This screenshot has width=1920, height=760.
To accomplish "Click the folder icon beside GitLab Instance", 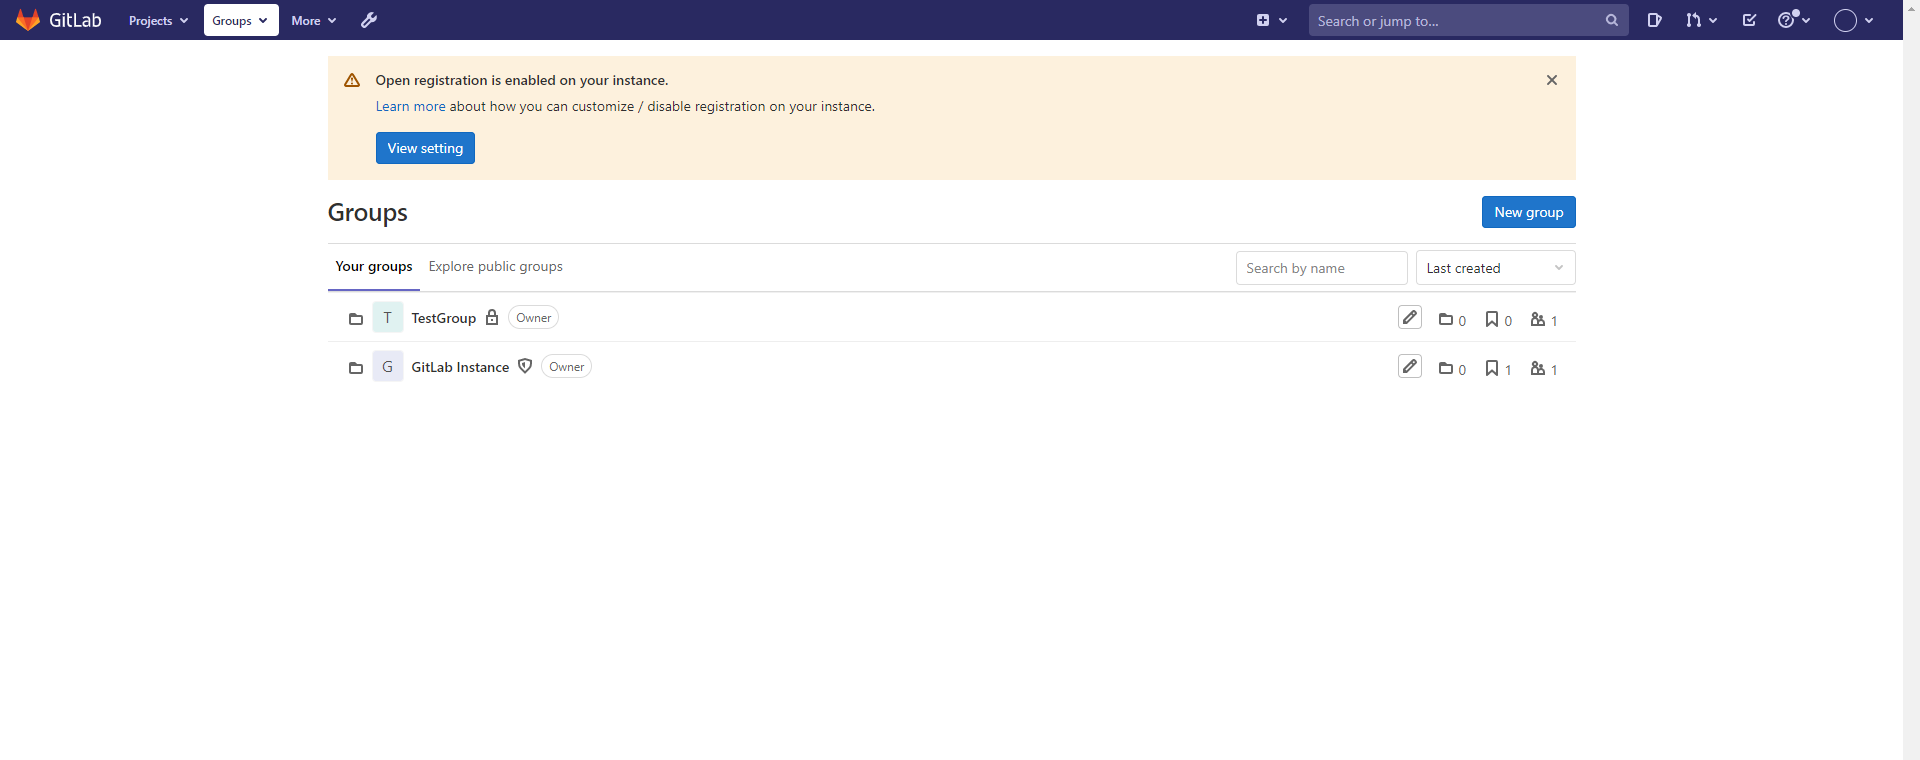I will coord(355,368).
